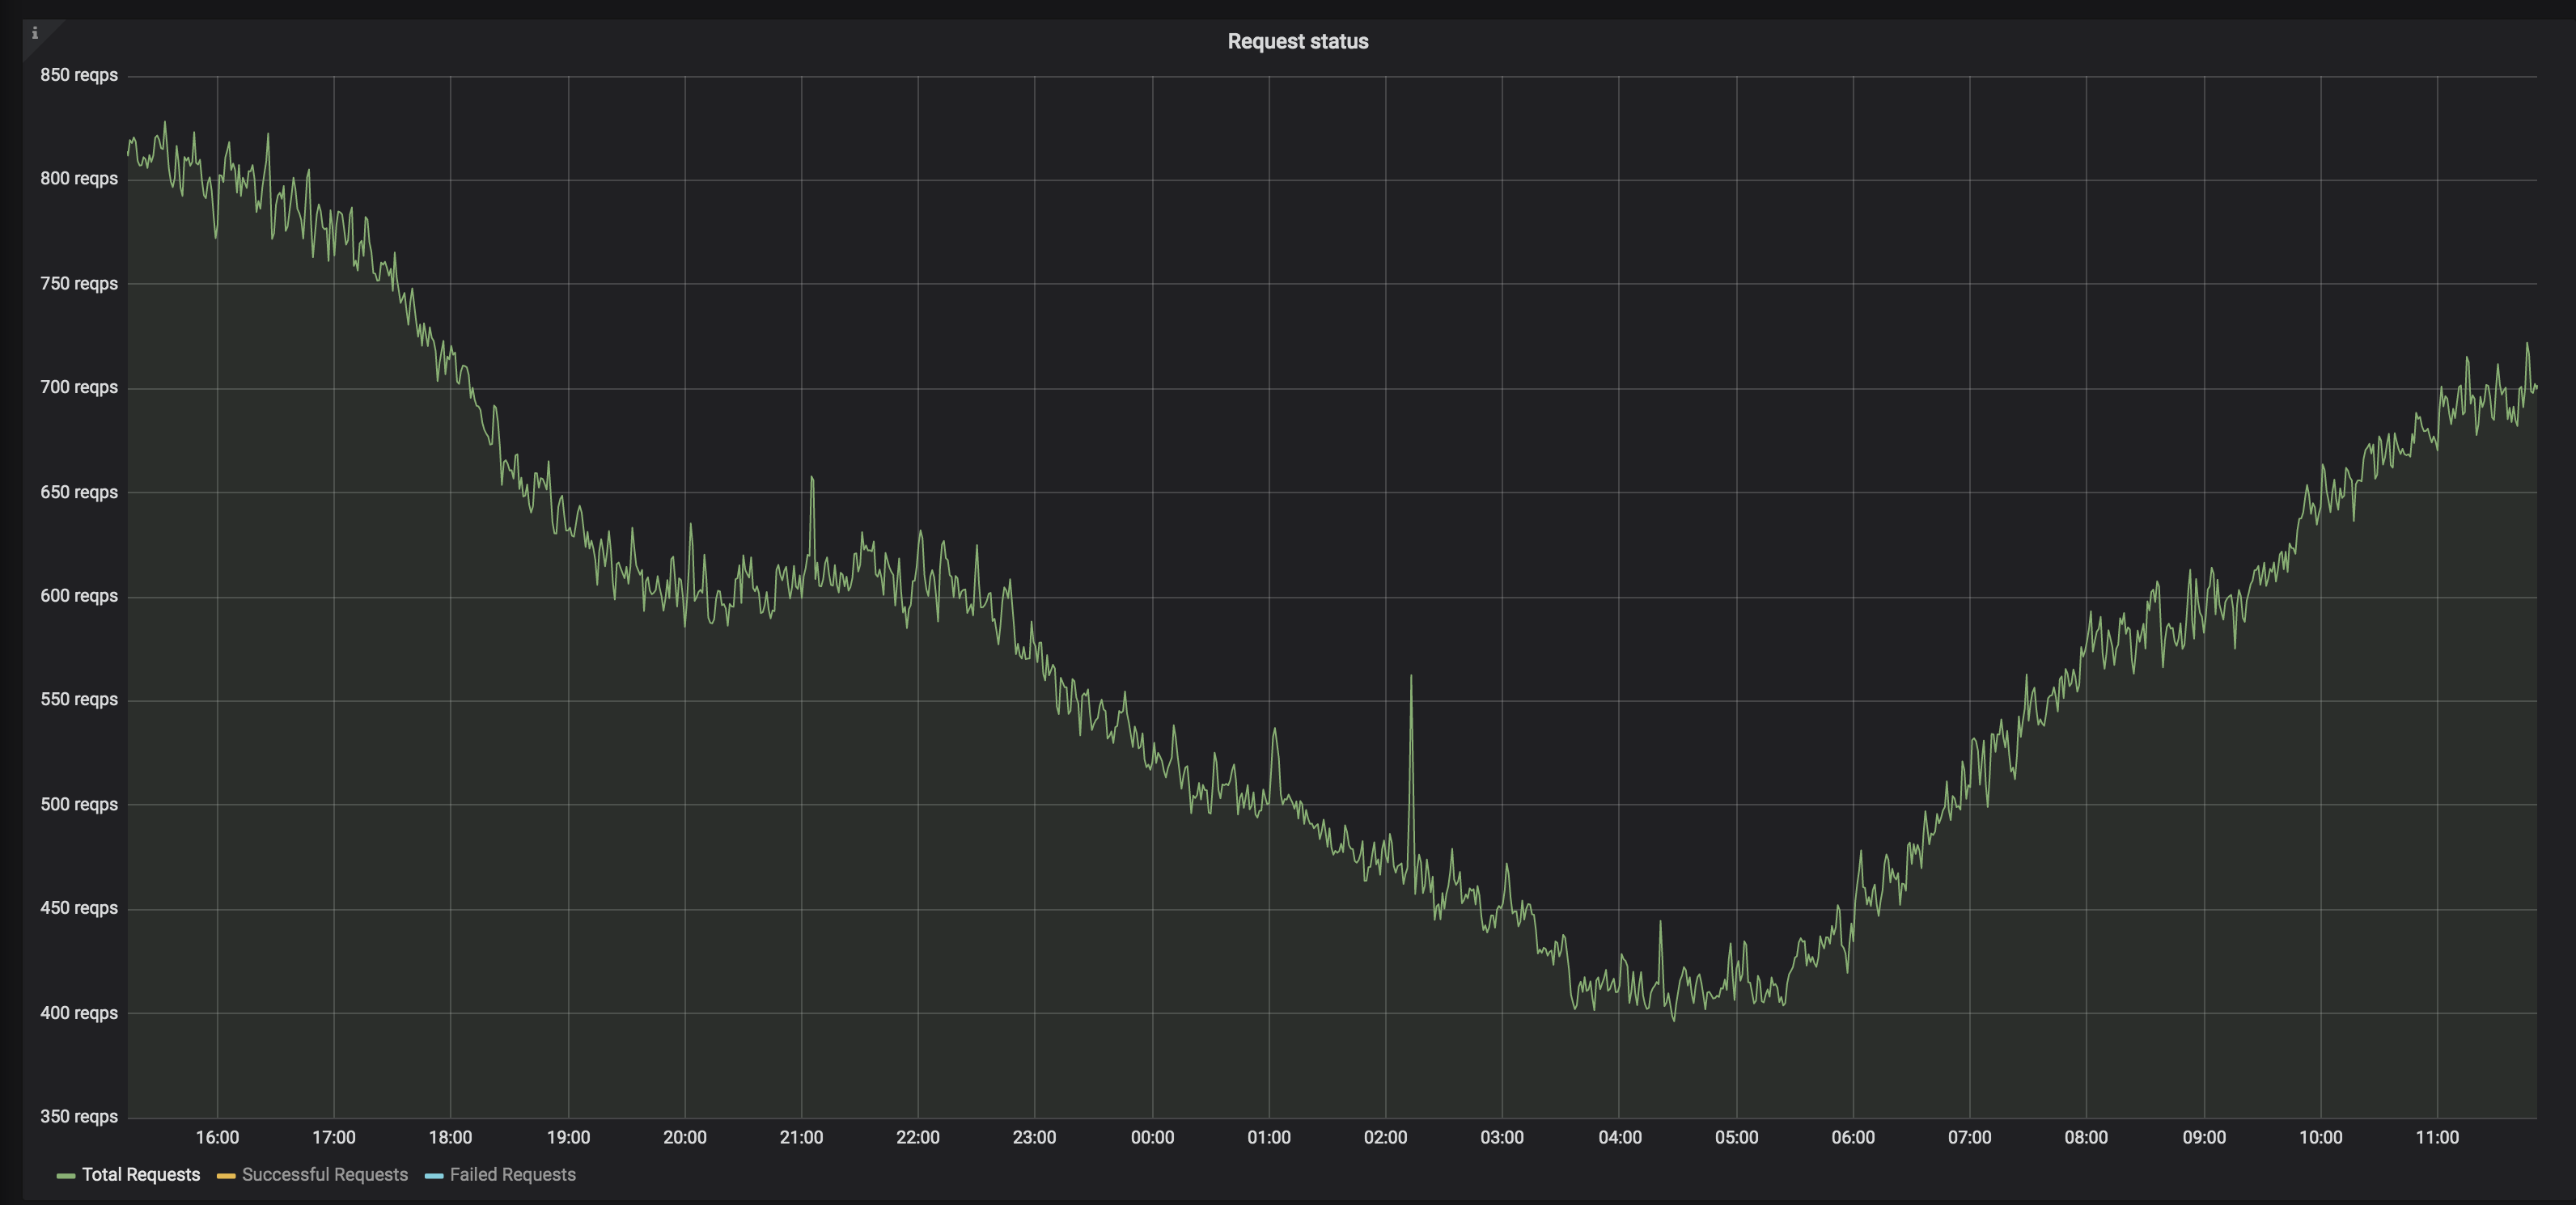This screenshot has width=2576, height=1205.
Task: Click the green Total Requests color swatch
Action: pyautogui.click(x=66, y=1175)
